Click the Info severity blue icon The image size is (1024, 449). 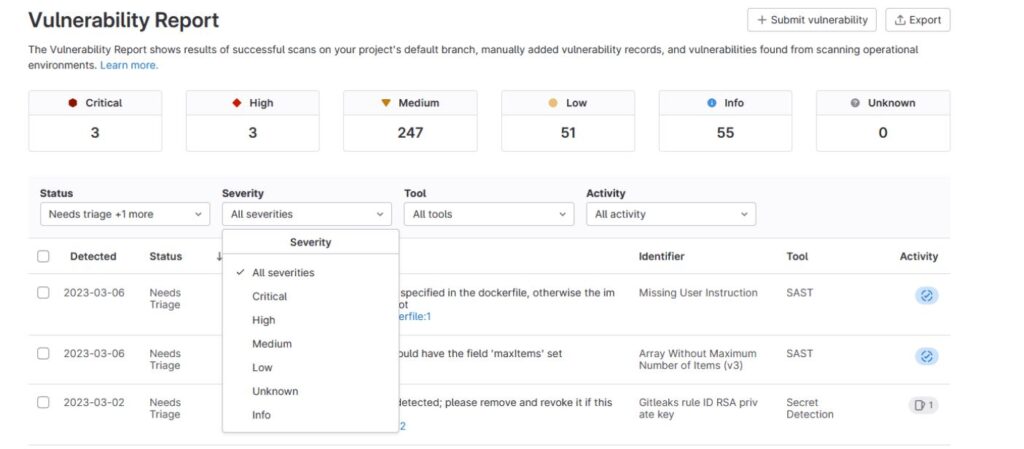(712, 103)
